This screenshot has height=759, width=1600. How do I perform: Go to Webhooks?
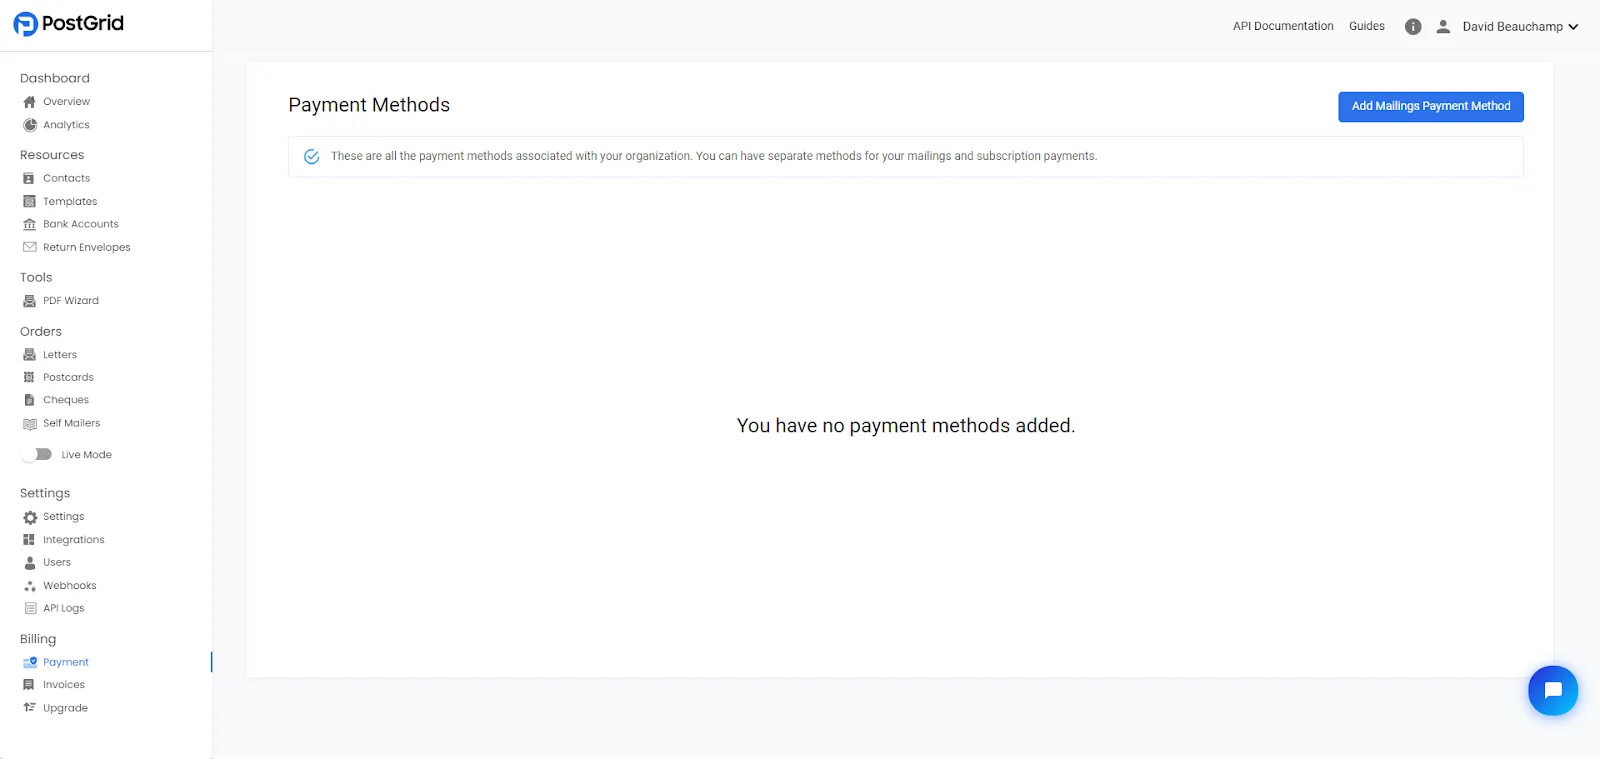70,586
